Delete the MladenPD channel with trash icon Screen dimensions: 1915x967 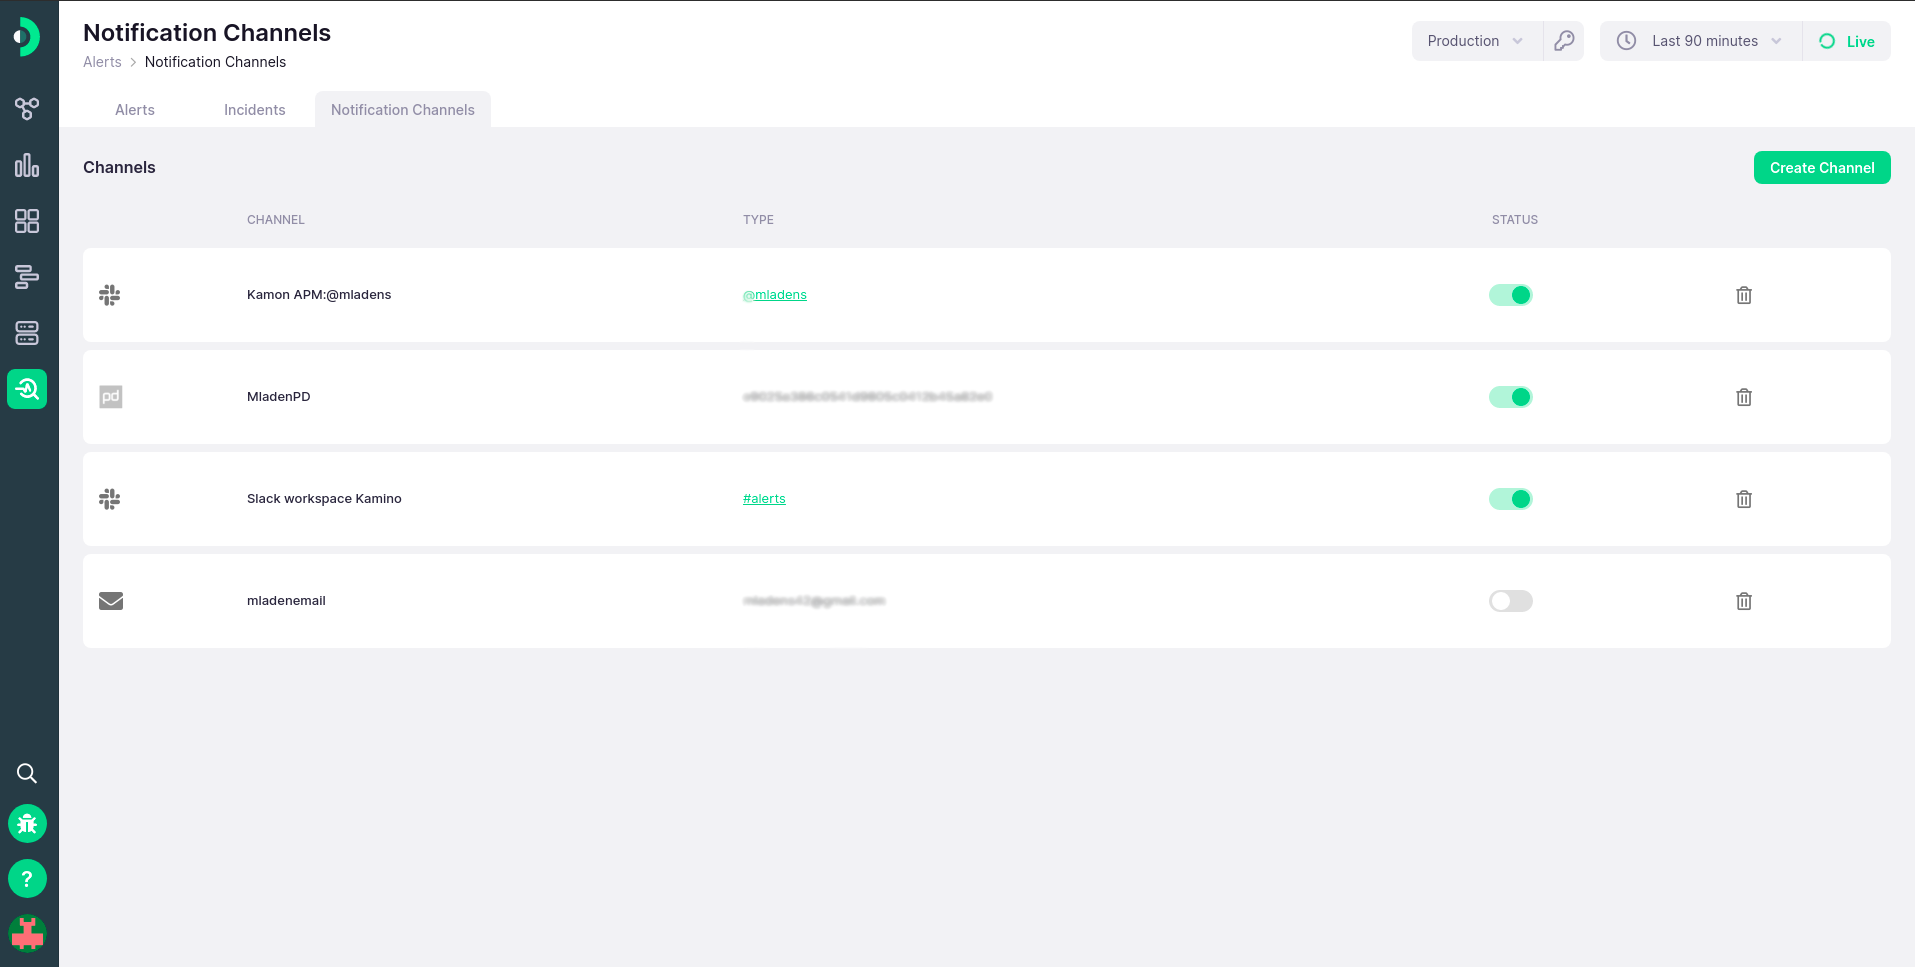(x=1744, y=397)
